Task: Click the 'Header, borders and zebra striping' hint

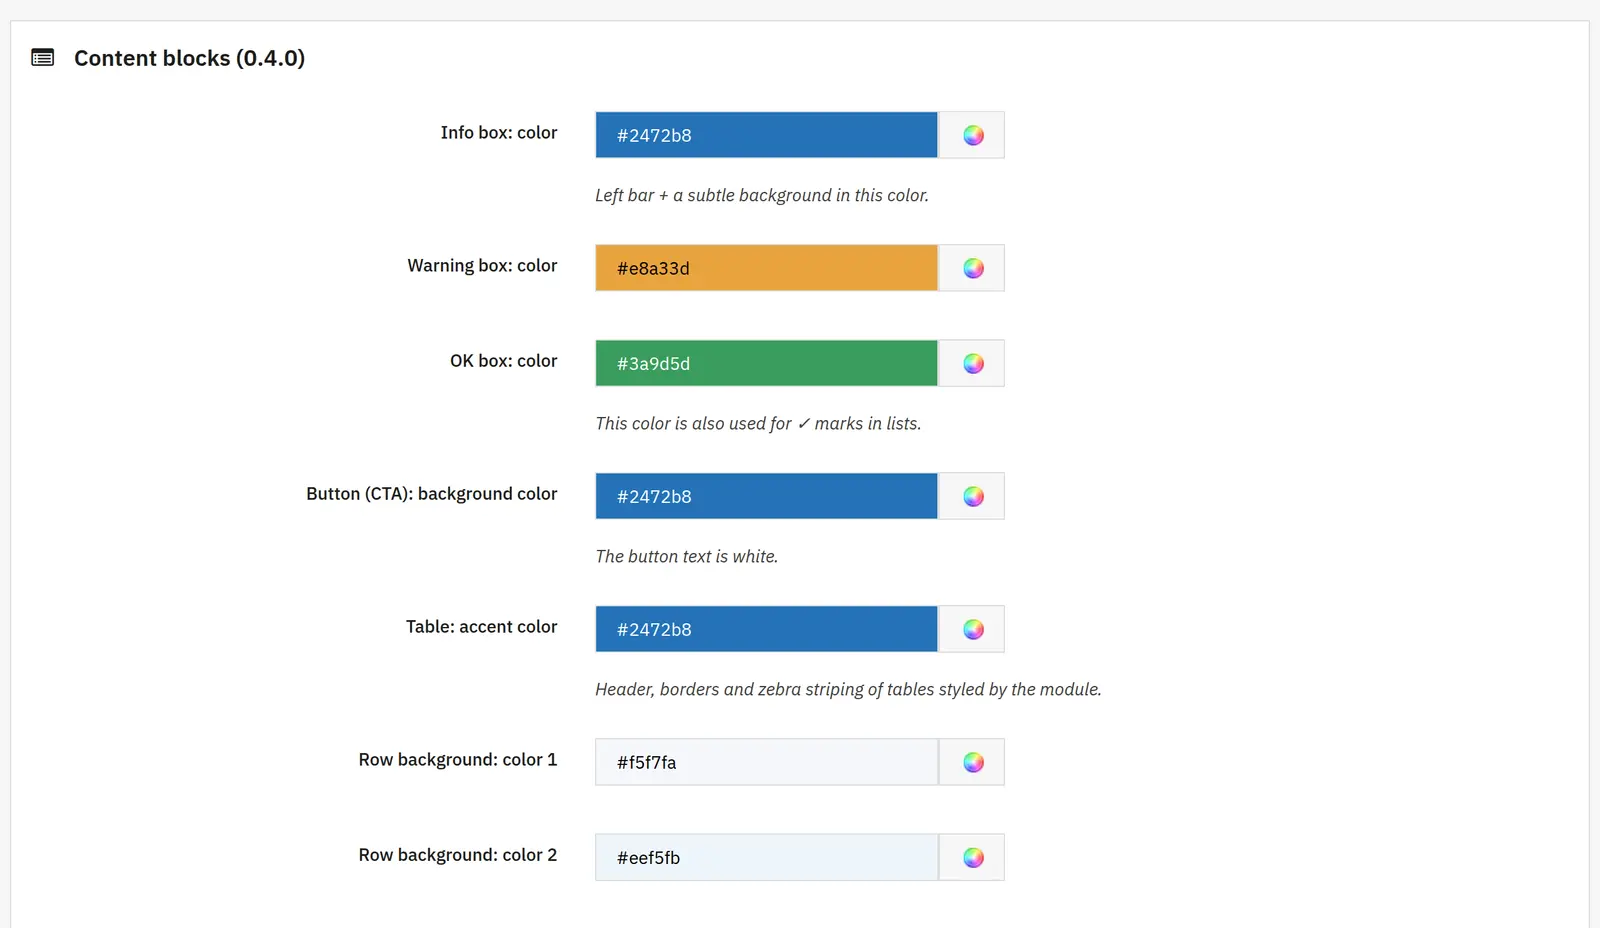Action: click(848, 690)
